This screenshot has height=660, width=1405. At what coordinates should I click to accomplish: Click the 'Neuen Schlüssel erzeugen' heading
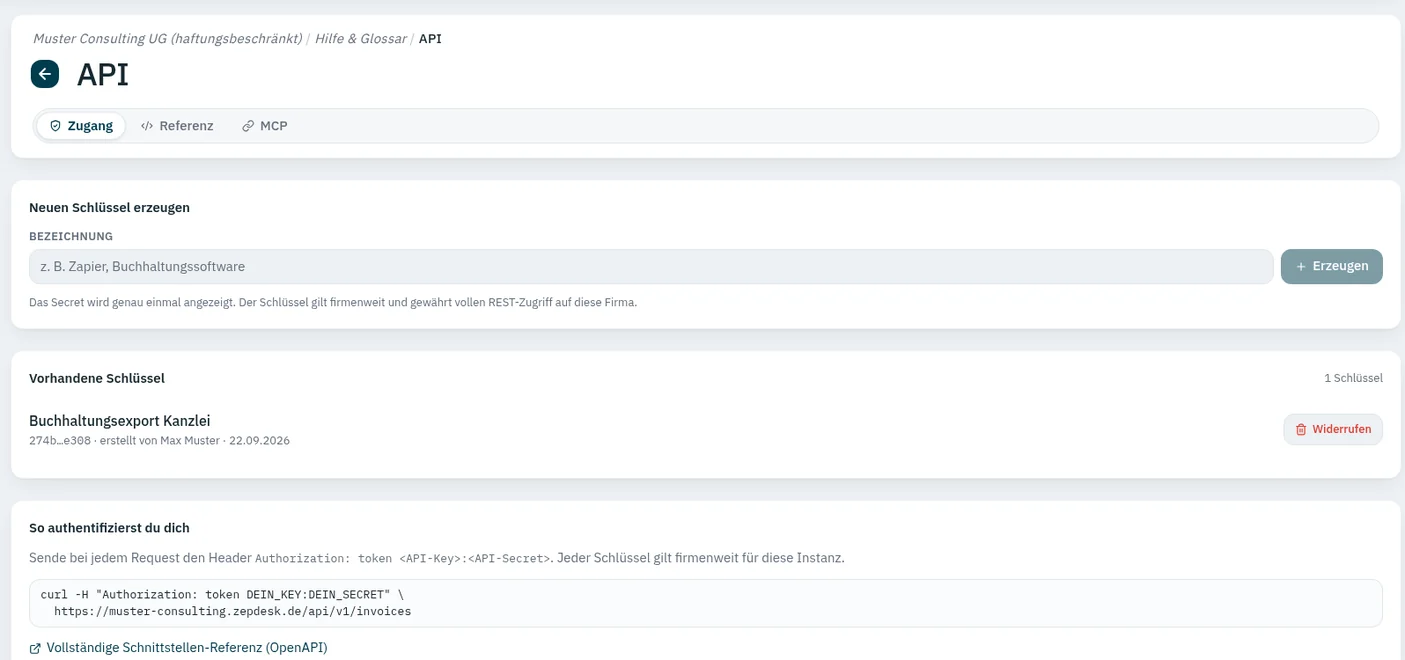(x=110, y=208)
